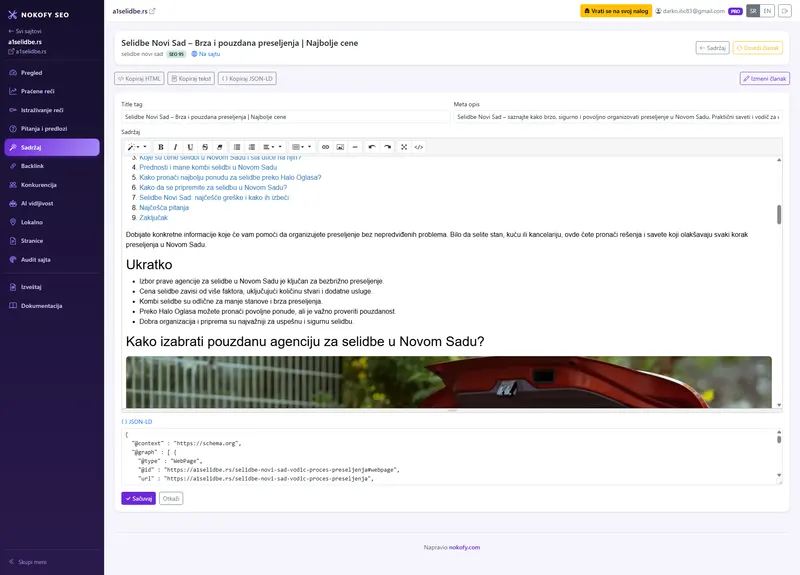Screen dimensions: 800x575
Task: Redo the last editor change
Action: pyautogui.click(x=387, y=147)
